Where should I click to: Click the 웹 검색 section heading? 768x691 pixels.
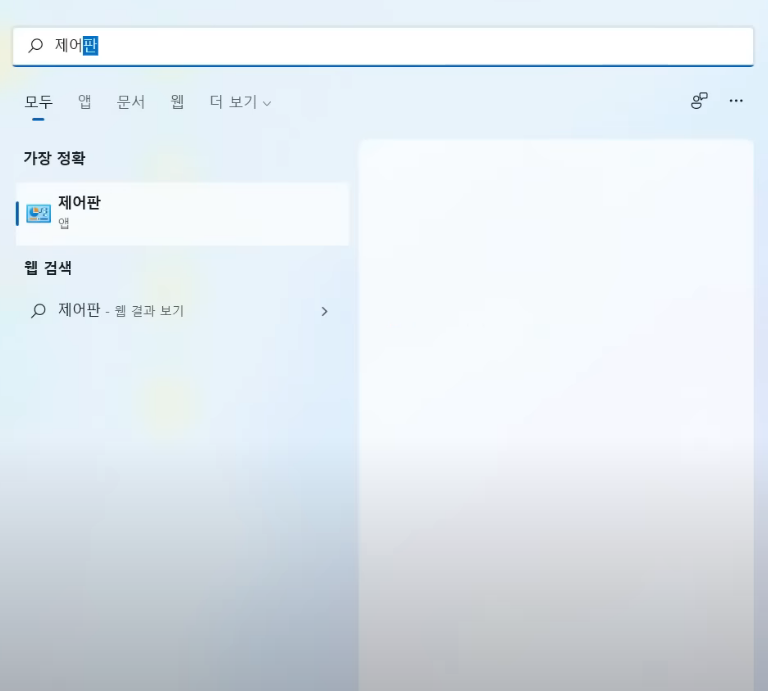pyautogui.click(x=48, y=268)
